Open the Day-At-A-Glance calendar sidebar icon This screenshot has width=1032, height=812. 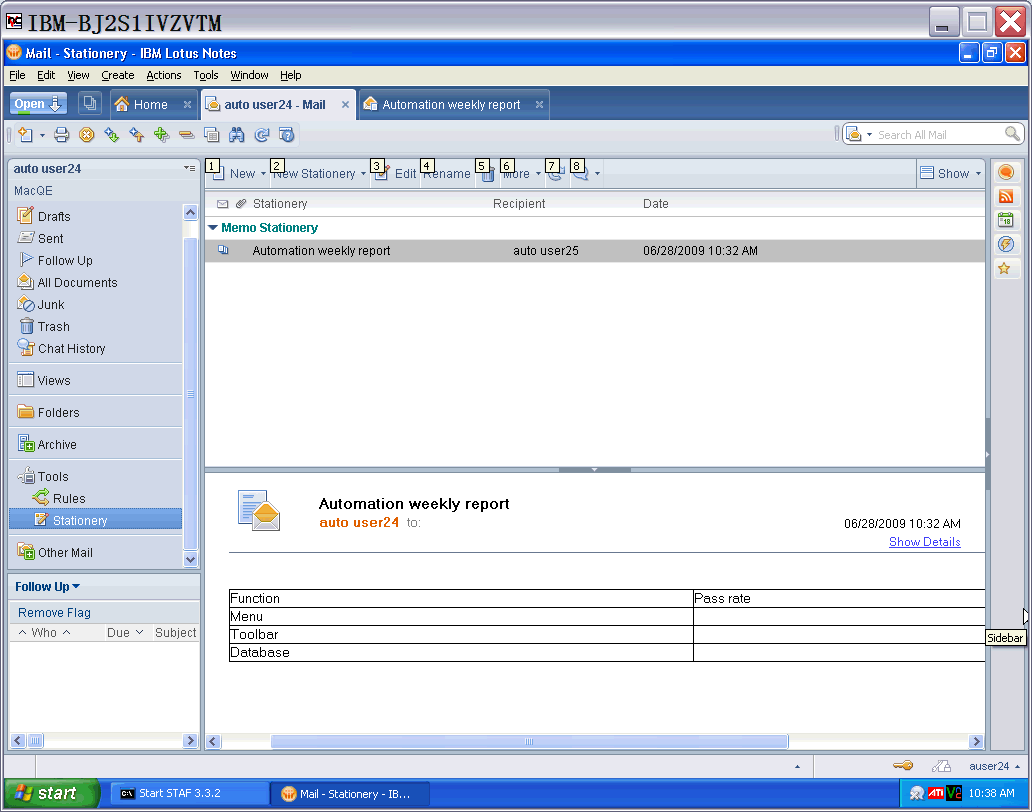[1007, 220]
